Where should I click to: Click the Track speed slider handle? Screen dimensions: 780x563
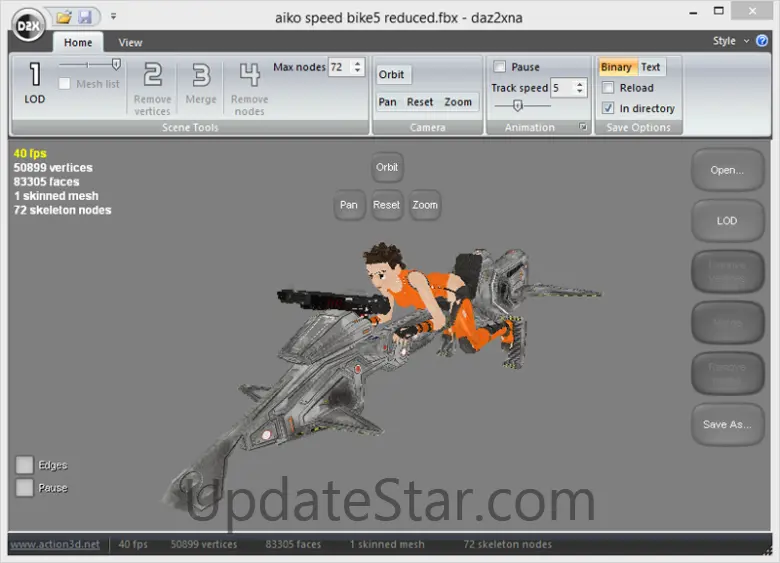[x=517, y=105]
